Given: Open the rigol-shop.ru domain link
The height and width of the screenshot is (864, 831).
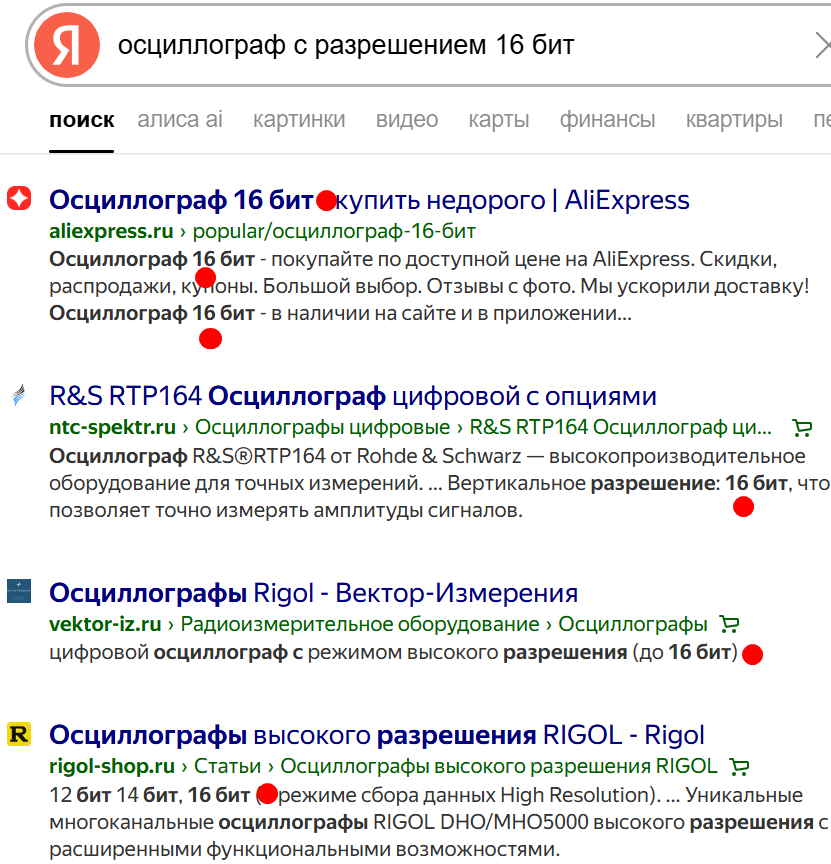Looking at the screenshot, I should click(112, 766).
